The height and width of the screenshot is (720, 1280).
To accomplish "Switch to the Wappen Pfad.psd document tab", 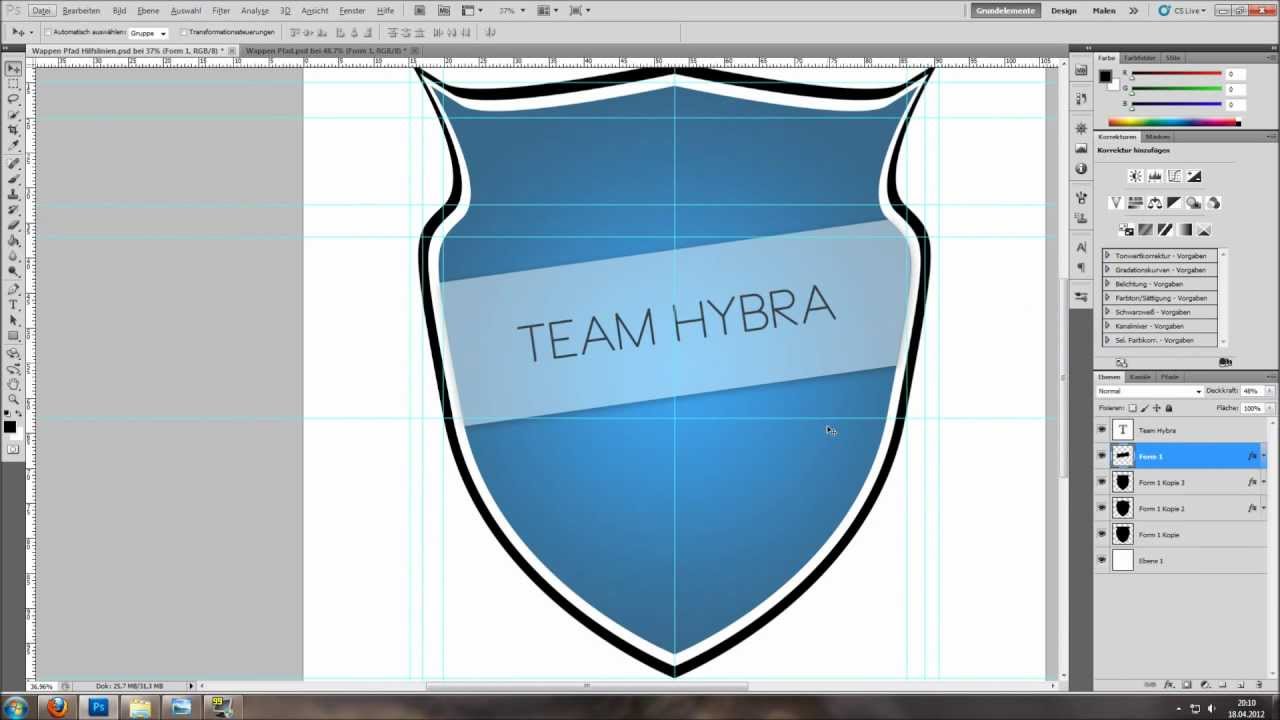I will point(323,50).
